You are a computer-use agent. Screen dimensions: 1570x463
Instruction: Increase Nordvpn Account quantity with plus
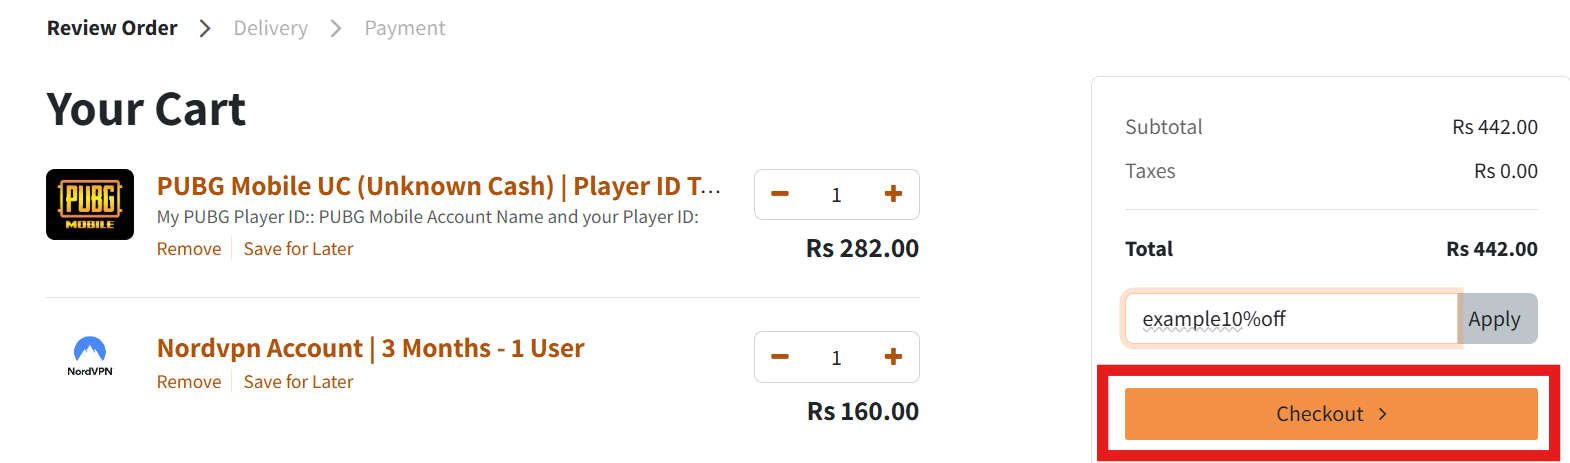click(893, 357)
